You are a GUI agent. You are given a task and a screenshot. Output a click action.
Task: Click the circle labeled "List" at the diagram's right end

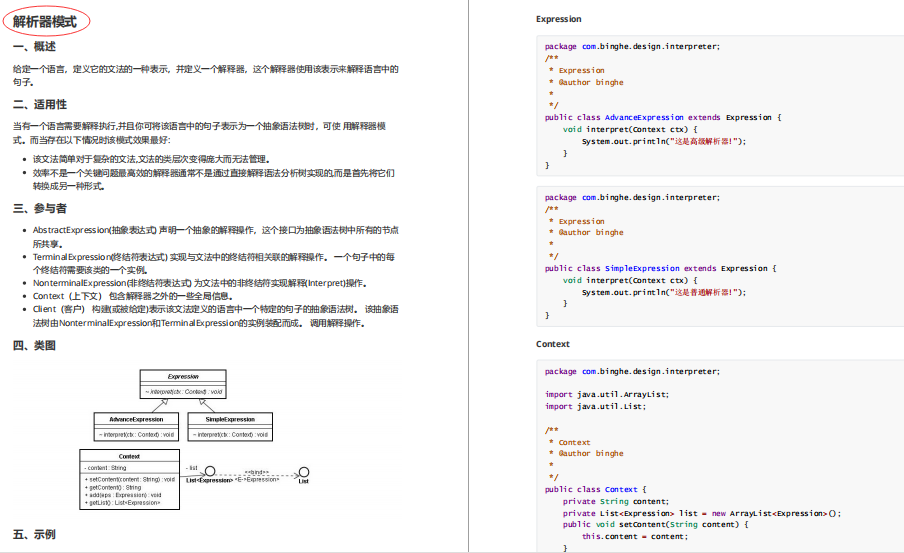[x=304, y=472]
